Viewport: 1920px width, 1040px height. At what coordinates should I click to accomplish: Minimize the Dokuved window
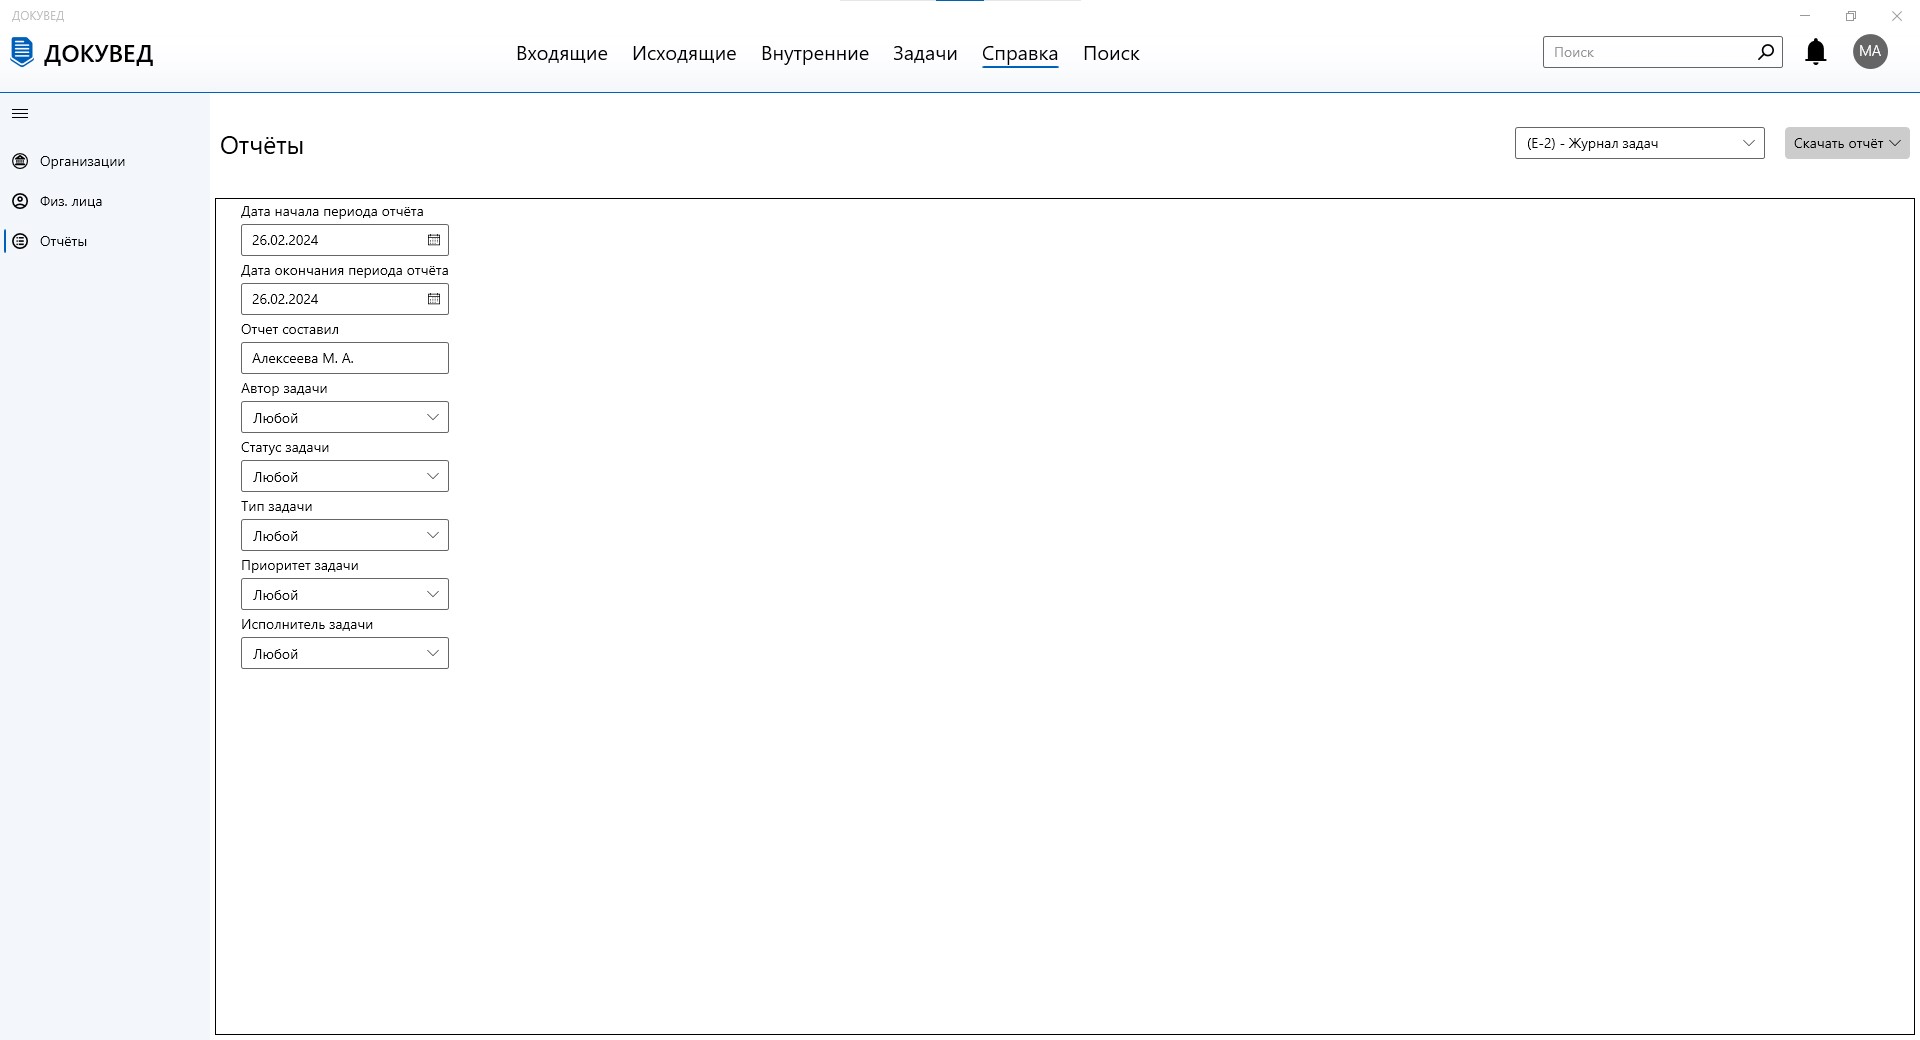click(x=1805, y=16)
